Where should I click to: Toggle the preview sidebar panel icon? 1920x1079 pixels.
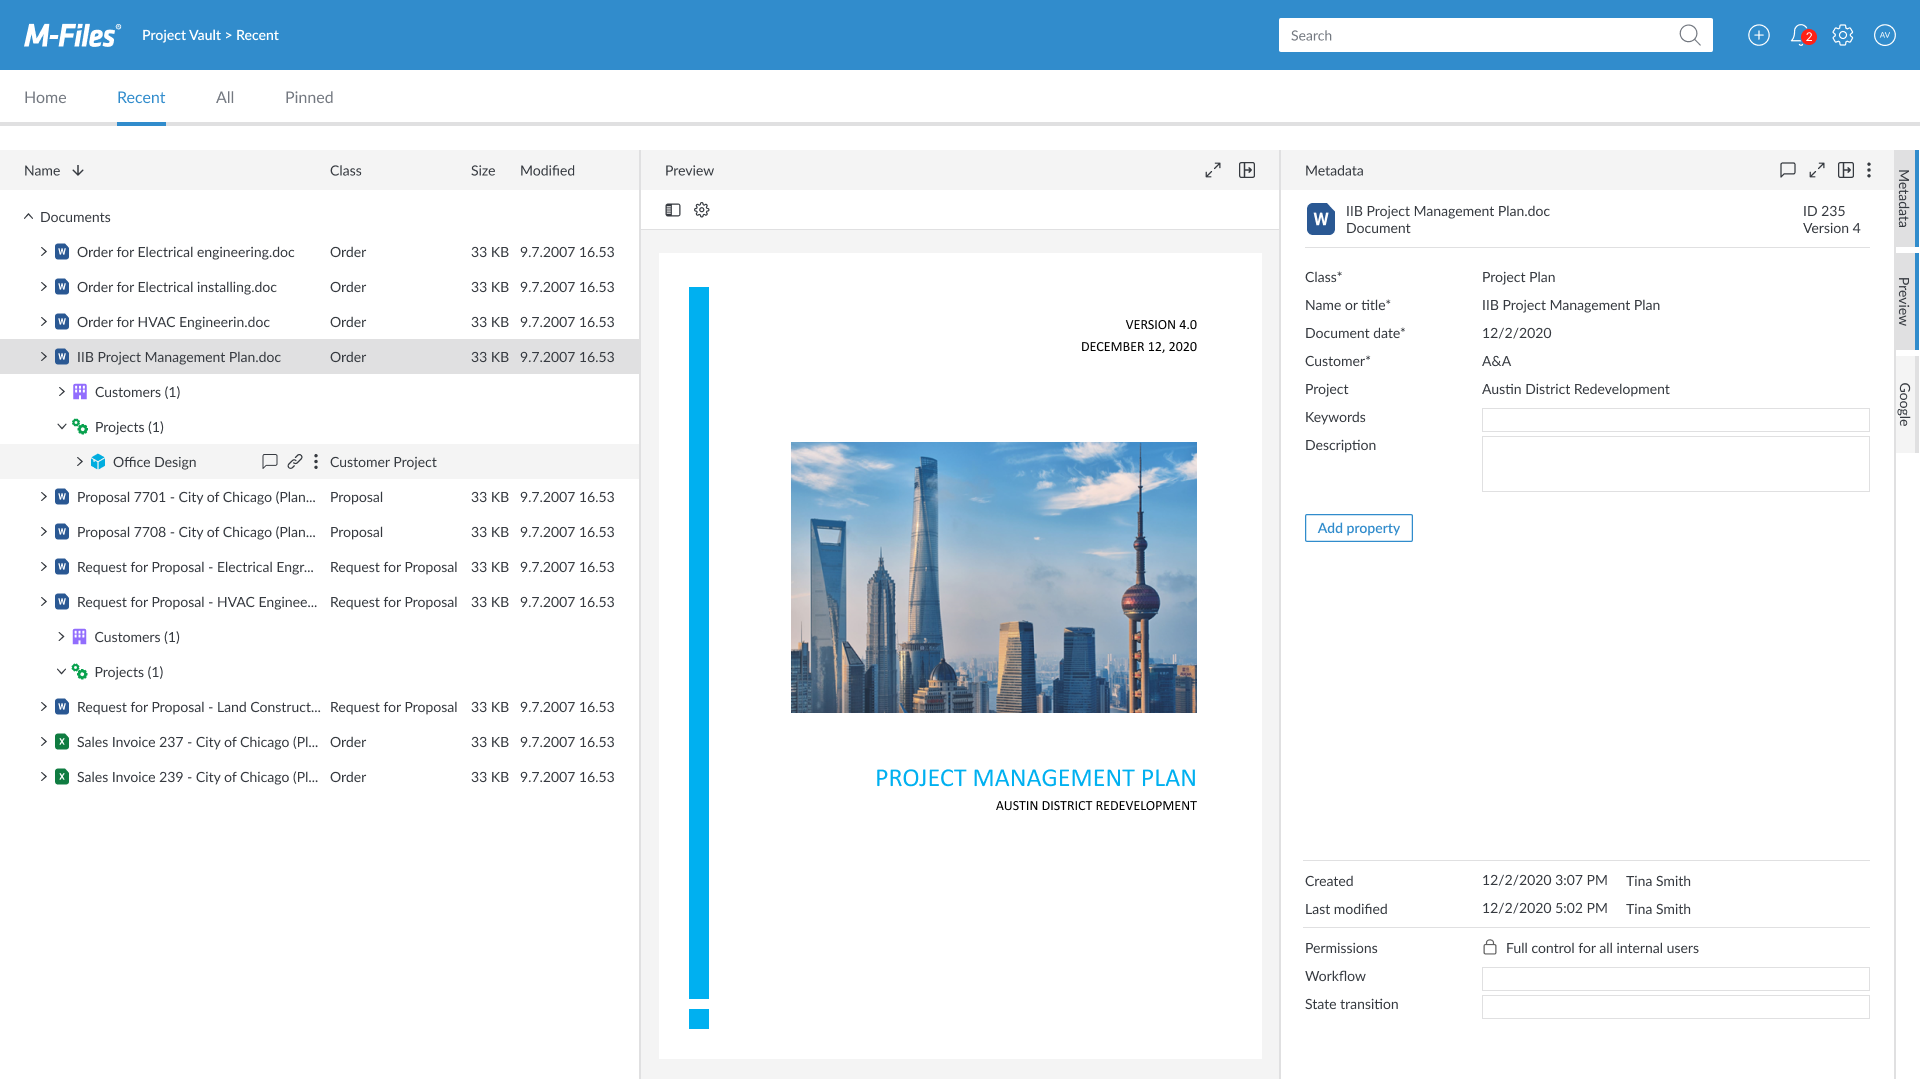pos(673,210)
